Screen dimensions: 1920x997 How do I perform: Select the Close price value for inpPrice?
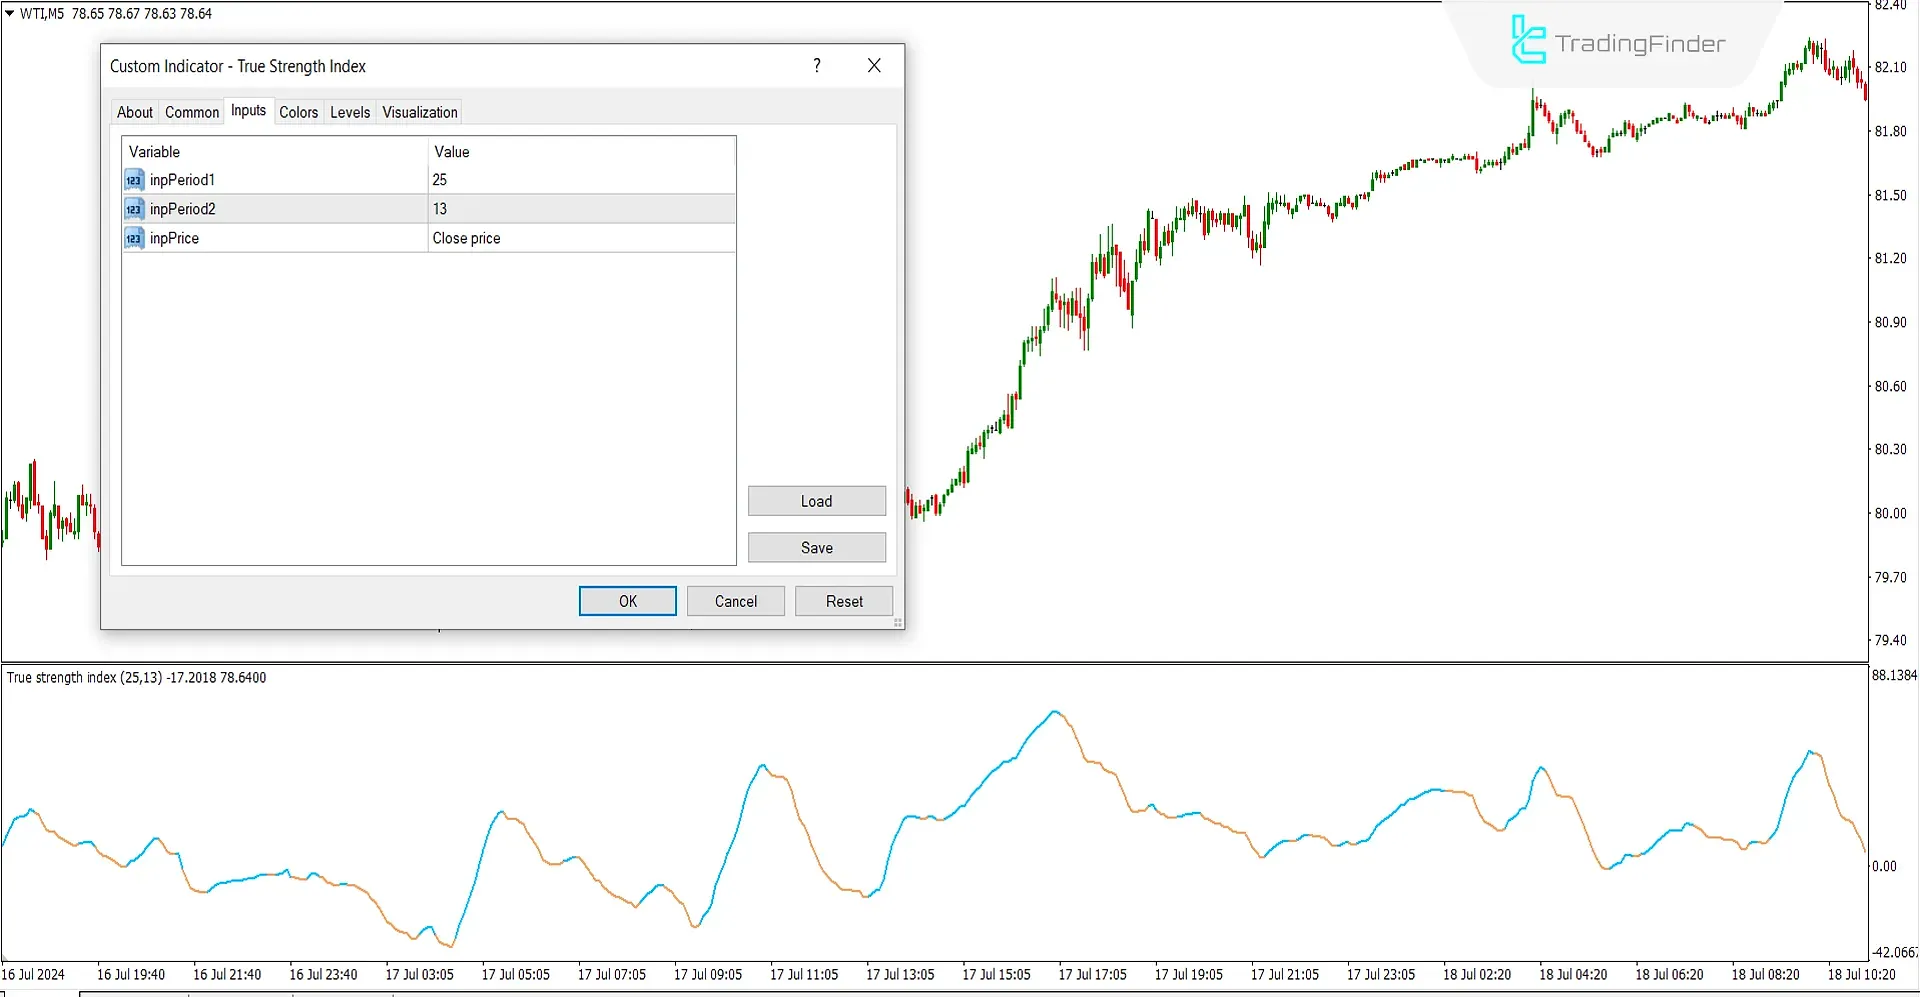(x=580, y=238)
